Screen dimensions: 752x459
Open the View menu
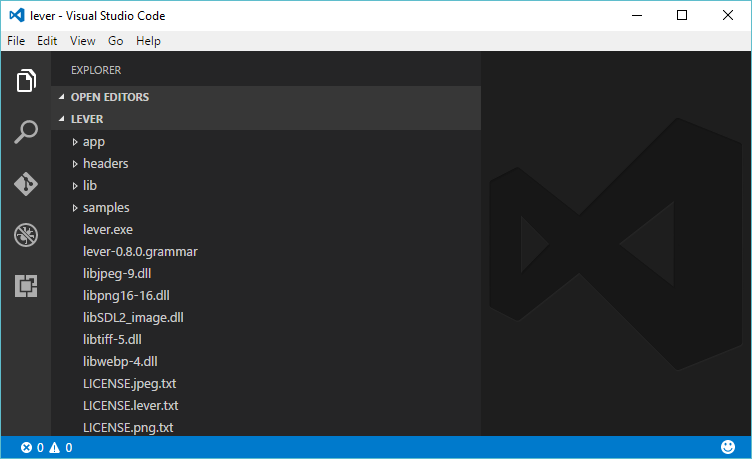(83, 41)
